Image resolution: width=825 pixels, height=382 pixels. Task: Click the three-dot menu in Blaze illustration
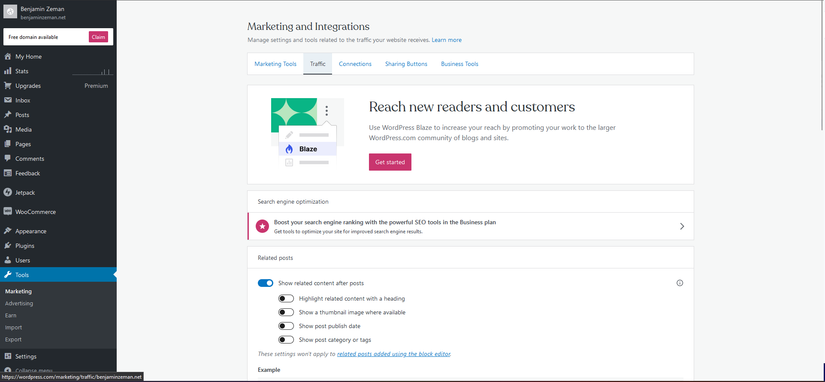[x=327, y=110]
